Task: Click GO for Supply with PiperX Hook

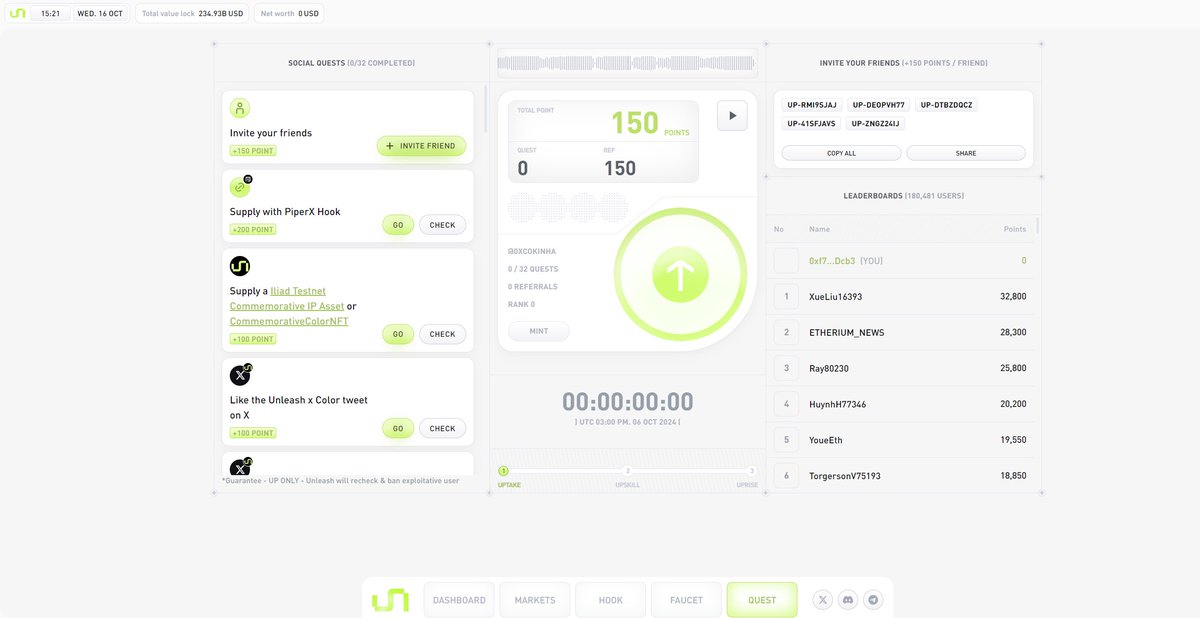Action: pos(398,225)
